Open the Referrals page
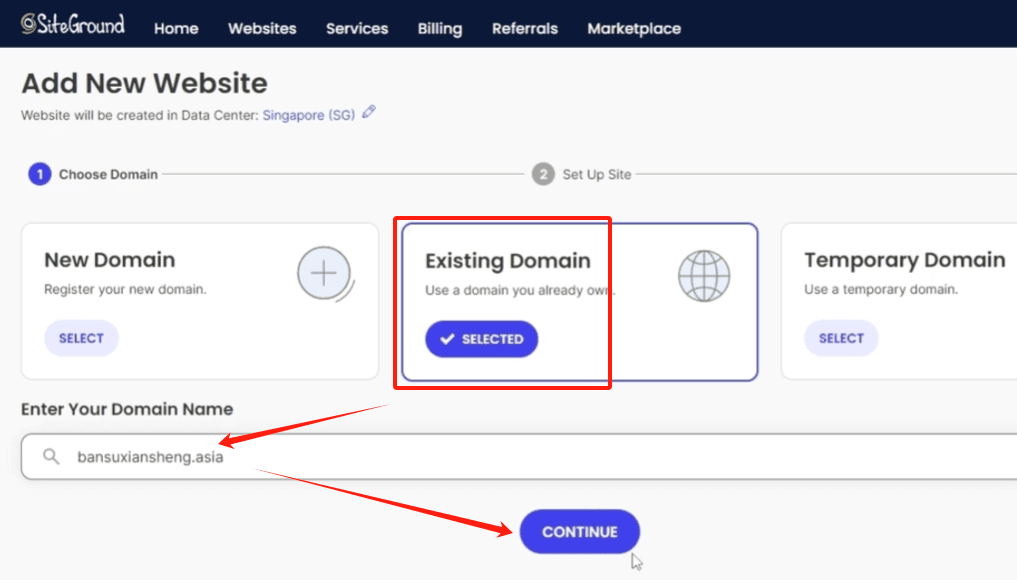The image size is (1017, 580). pyautogui.click(x=525, y=28)
